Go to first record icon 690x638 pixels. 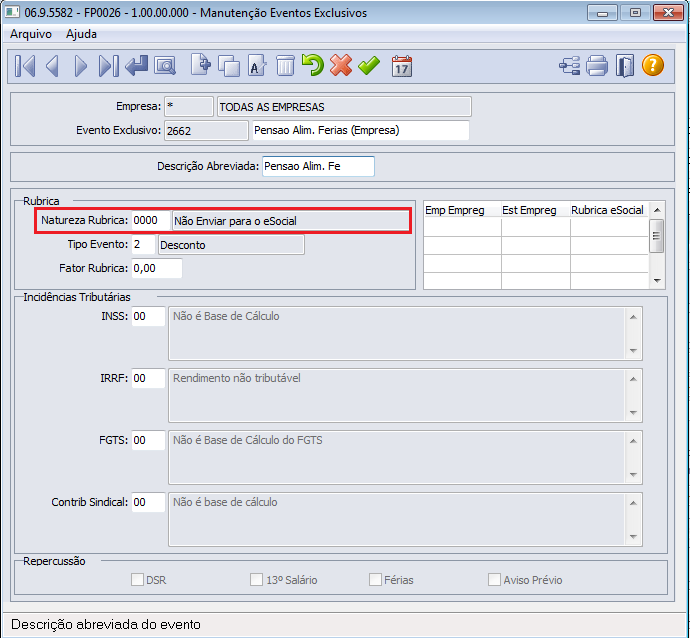click(x=25, y=66)
